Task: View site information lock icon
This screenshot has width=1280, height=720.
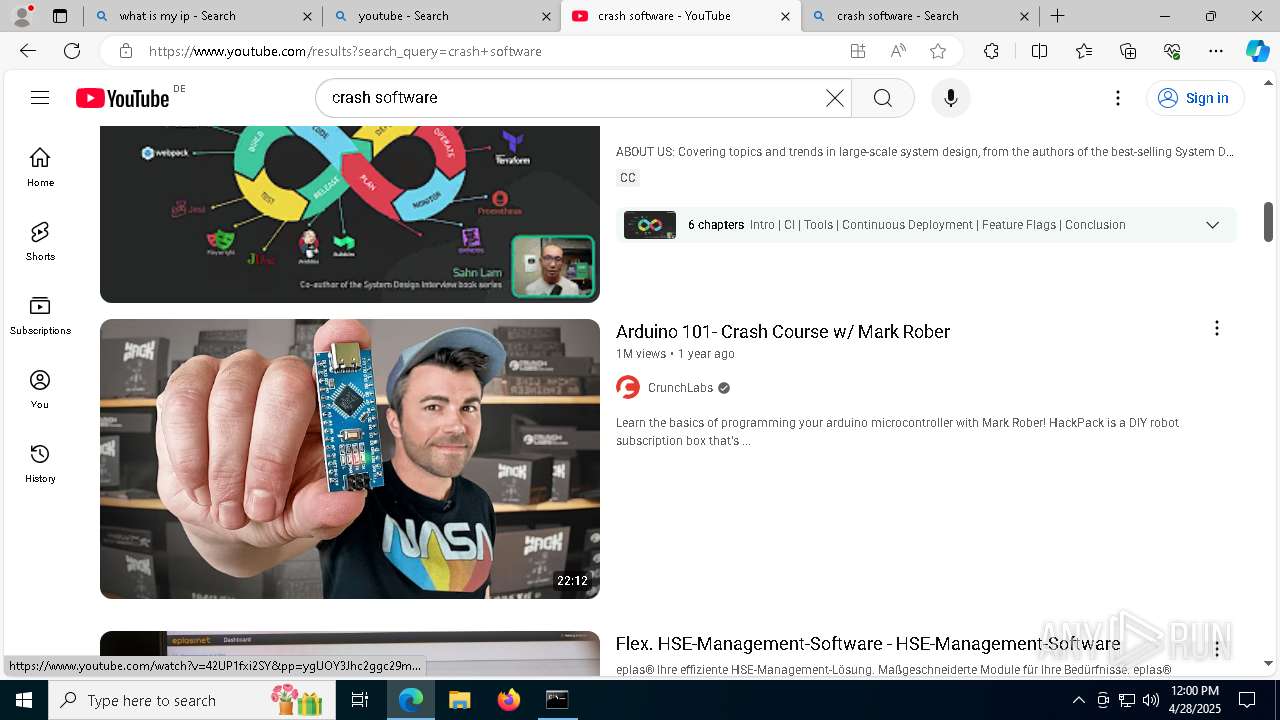Action: [x=125, y=51]
